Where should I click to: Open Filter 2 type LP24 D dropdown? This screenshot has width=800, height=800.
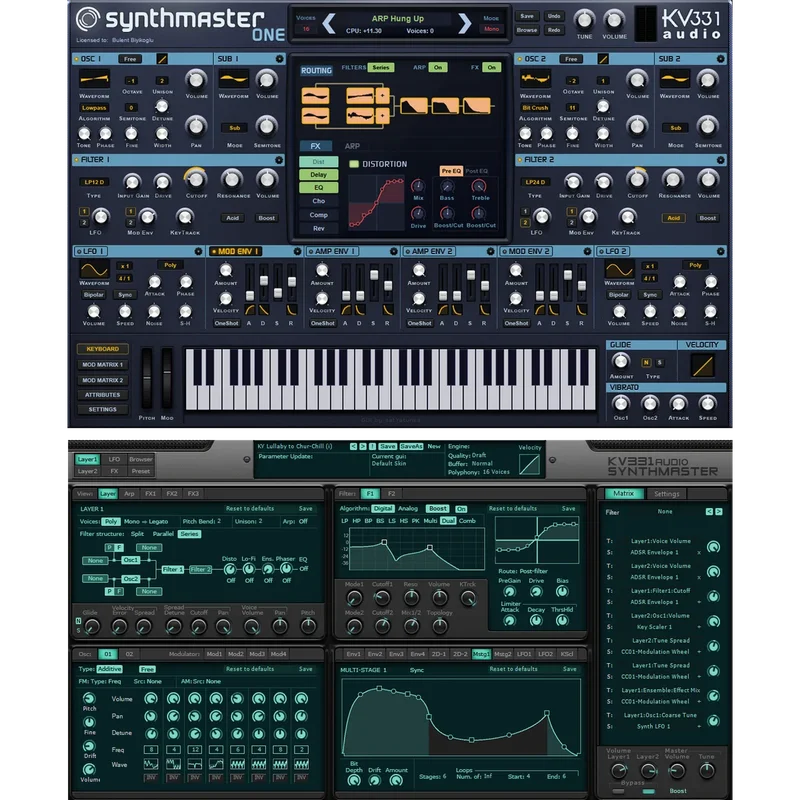pyautogui.click(x=535, y=182)
